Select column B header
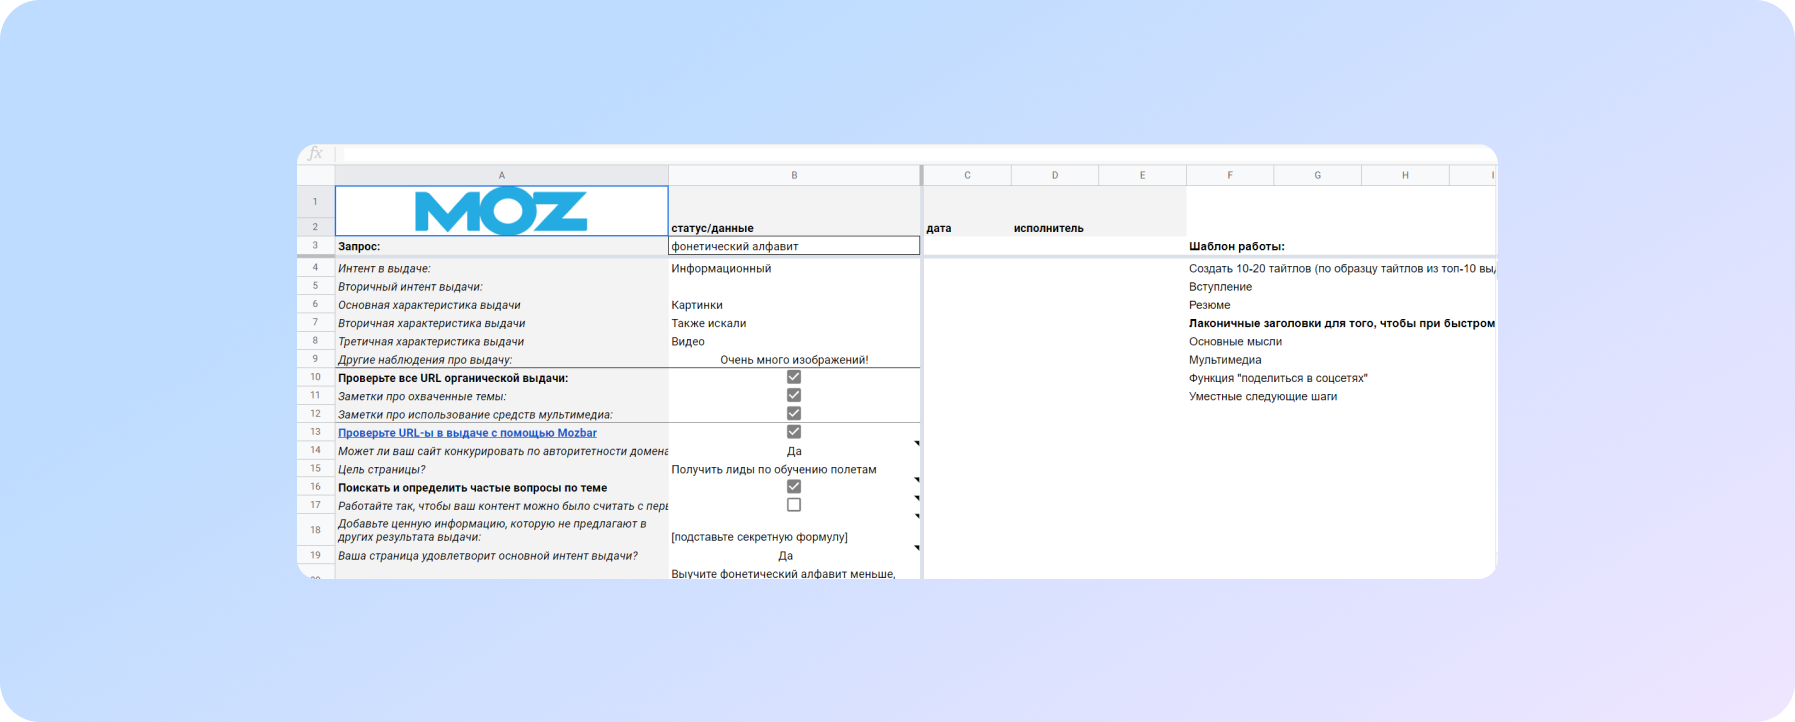Screen dimensions: 1795x722 coord(794,175)
